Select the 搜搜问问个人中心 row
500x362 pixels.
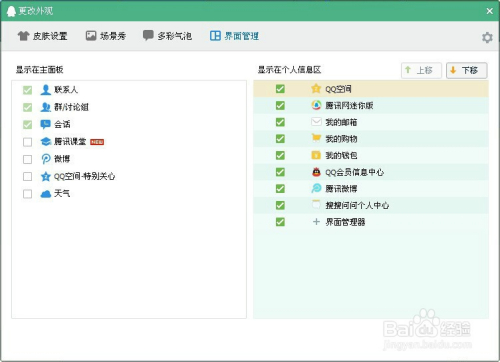tap(371, 205)
